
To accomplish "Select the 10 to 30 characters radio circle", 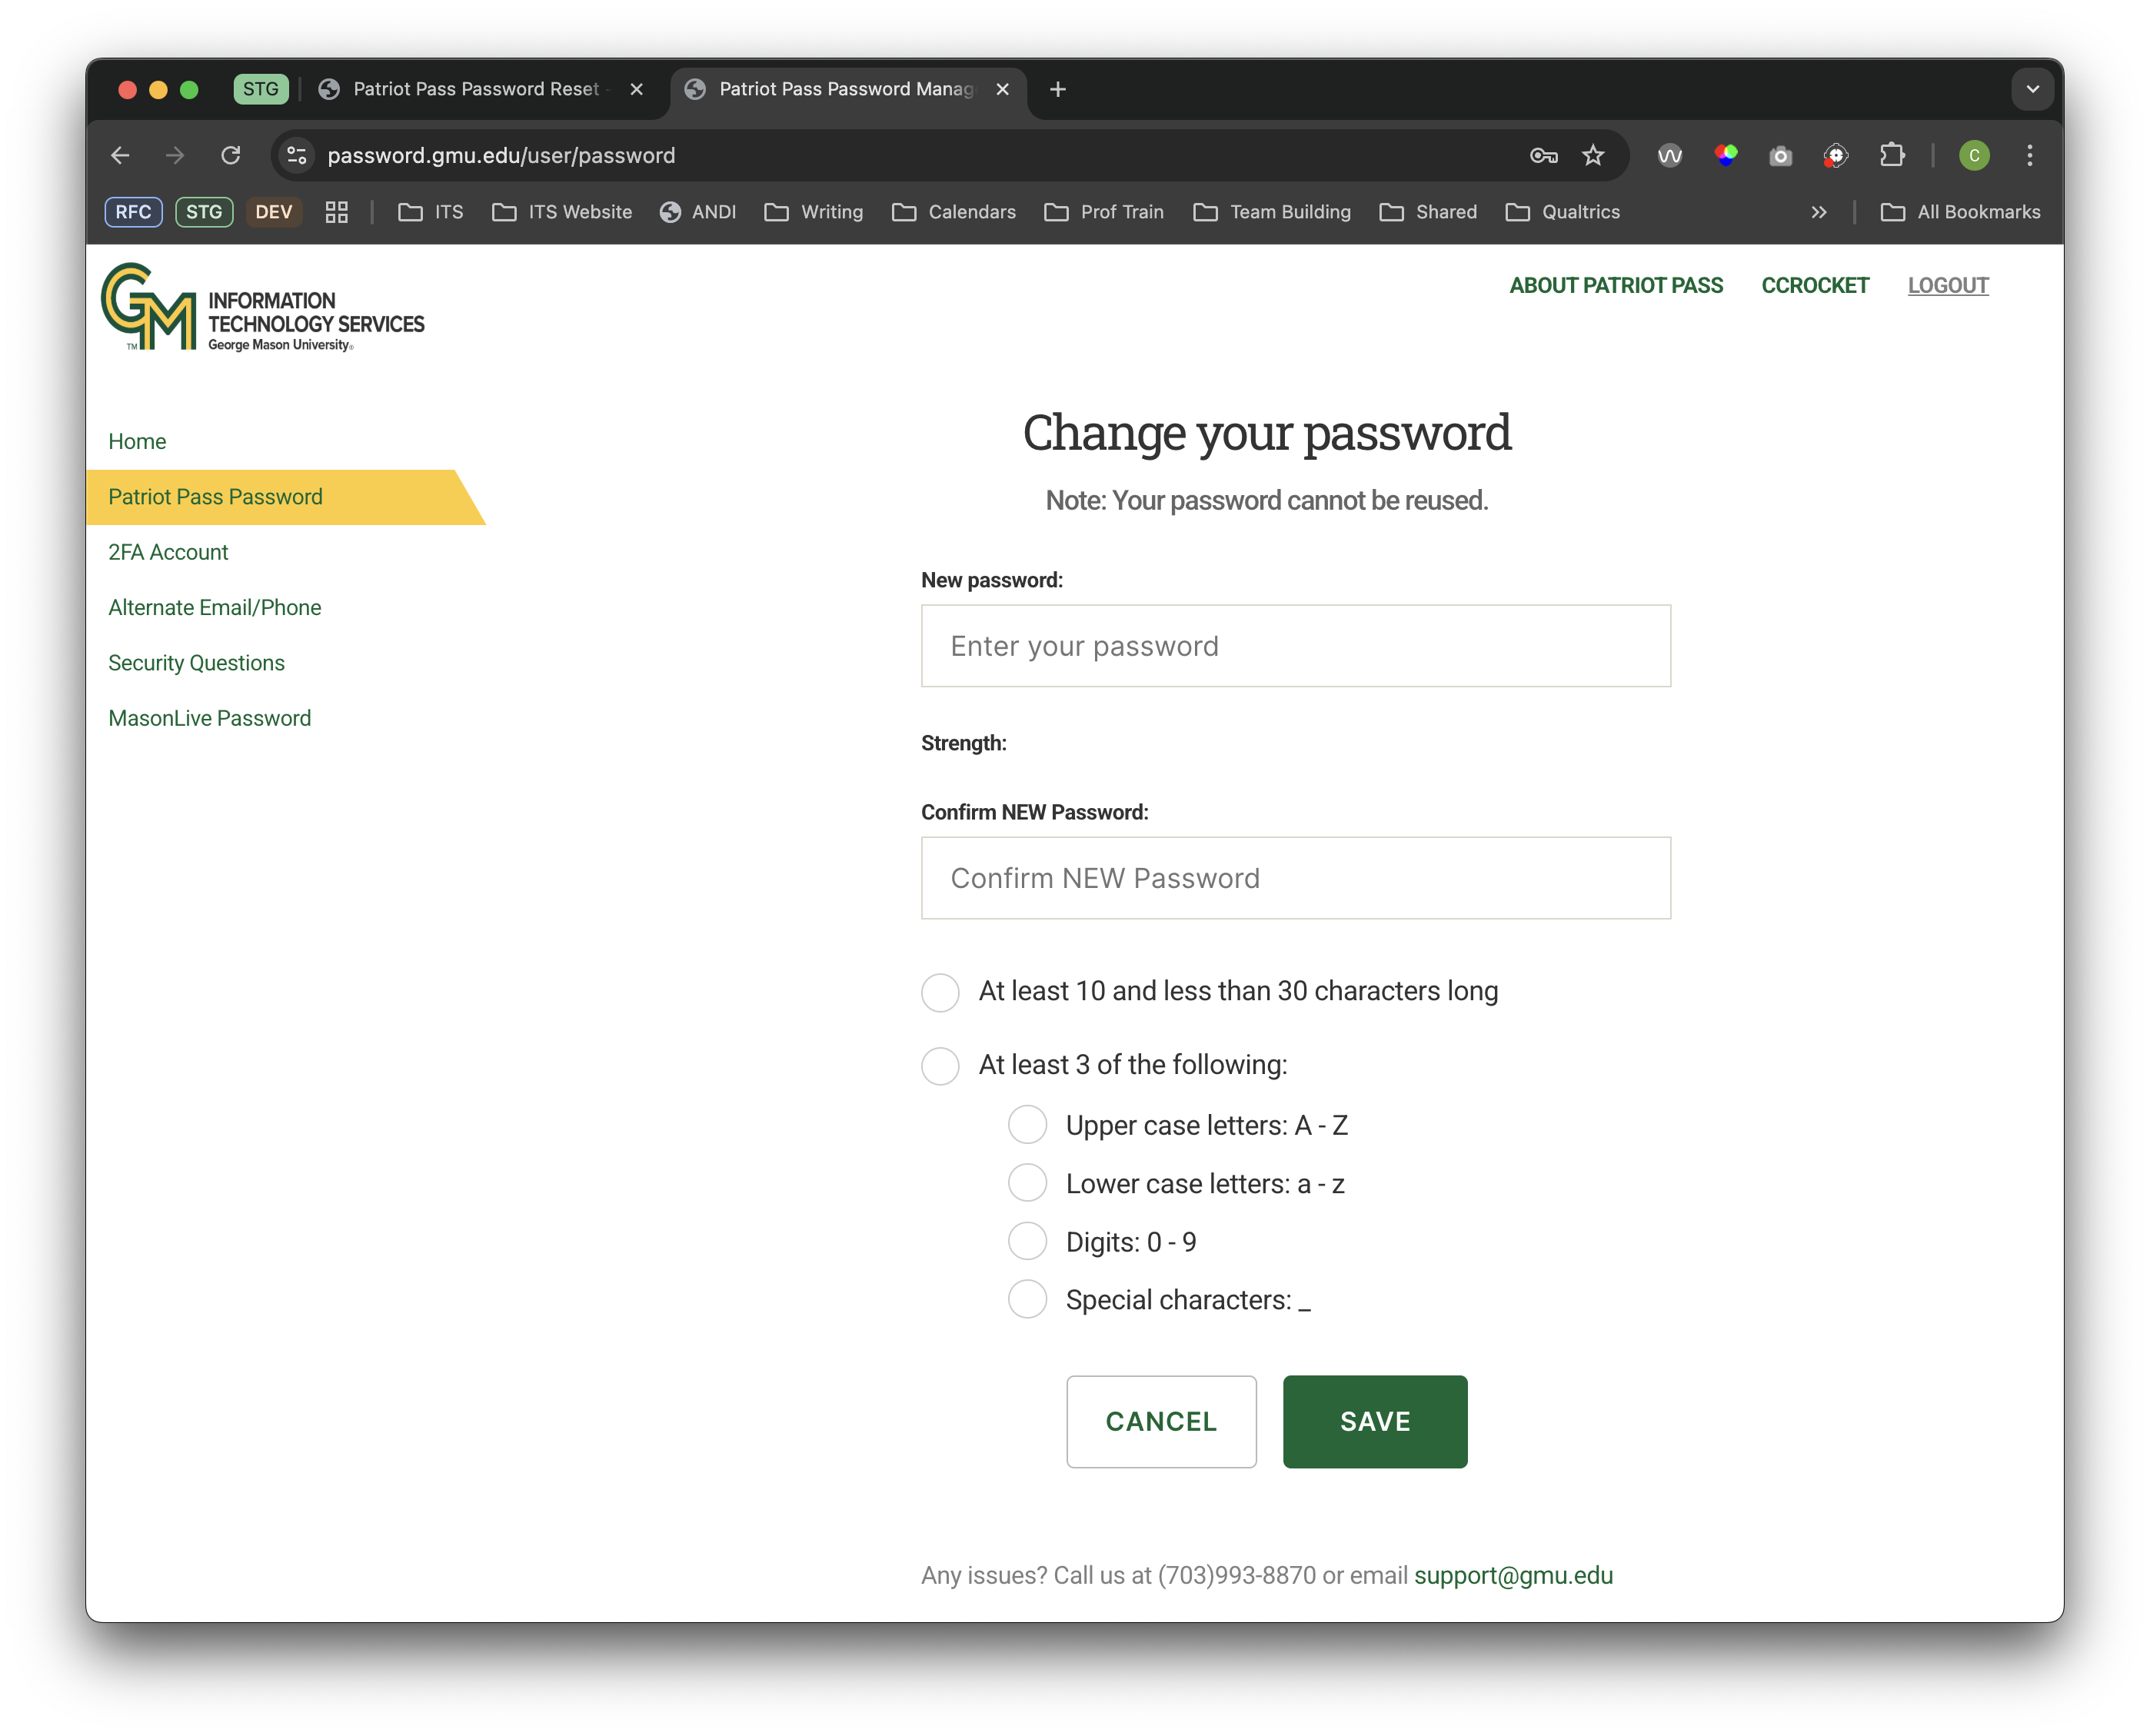I will (x=940, y=992).
